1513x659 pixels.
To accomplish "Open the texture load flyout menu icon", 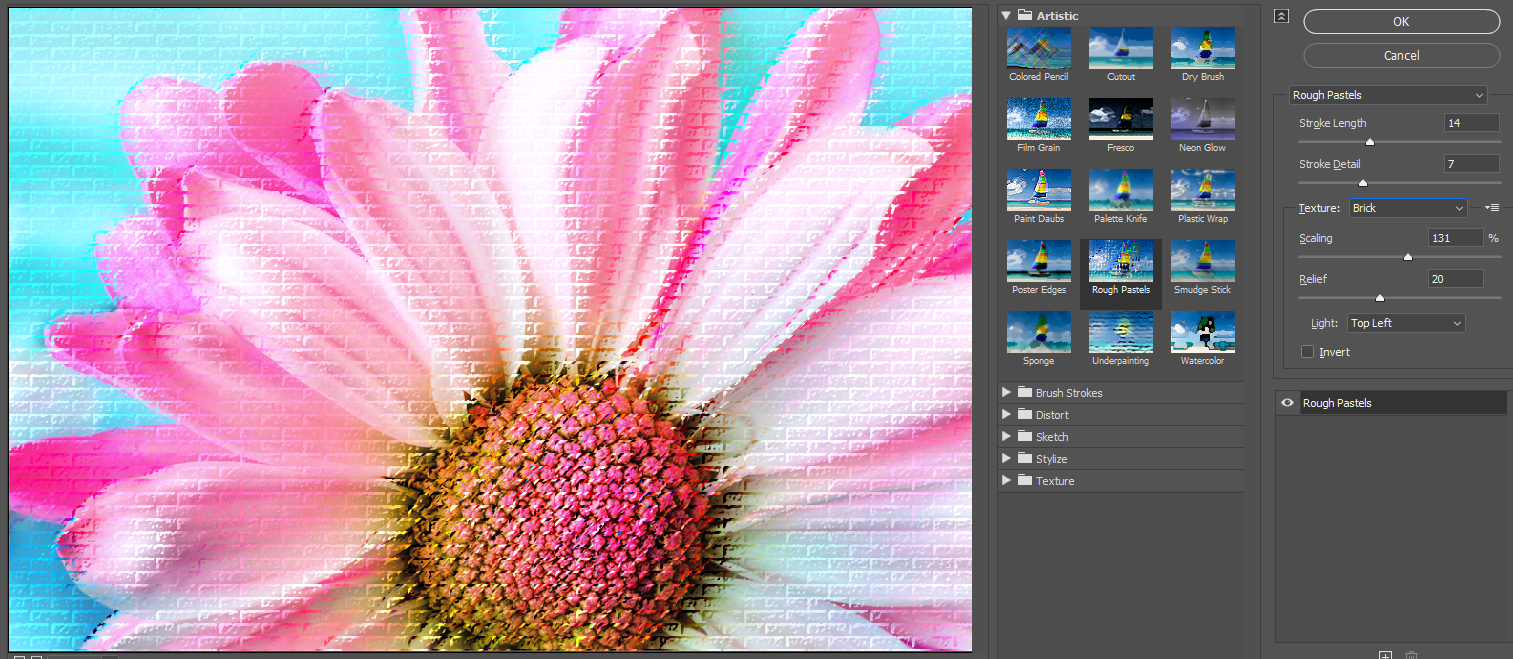I will point(1492,207).
